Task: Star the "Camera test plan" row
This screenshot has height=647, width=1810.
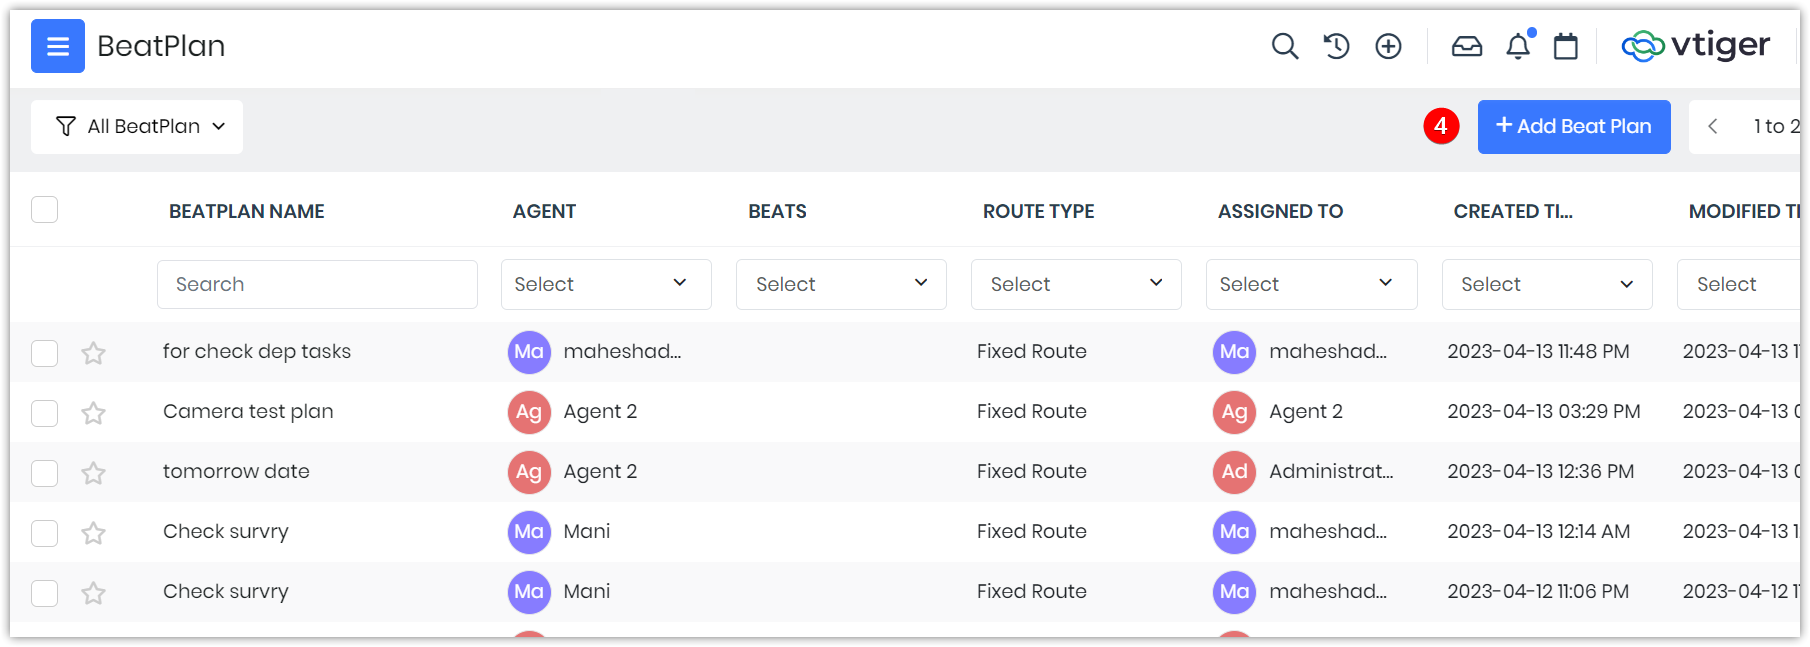Action: 94,413
